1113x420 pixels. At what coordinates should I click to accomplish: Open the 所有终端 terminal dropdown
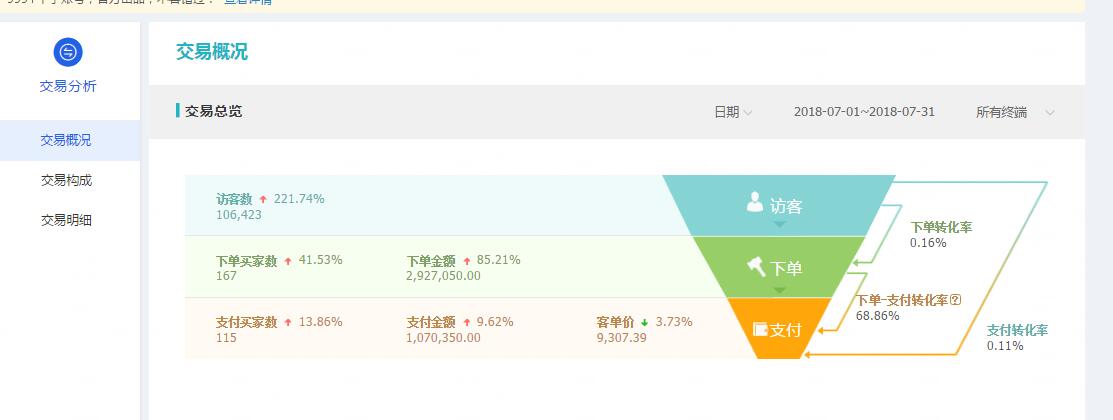1015,112
